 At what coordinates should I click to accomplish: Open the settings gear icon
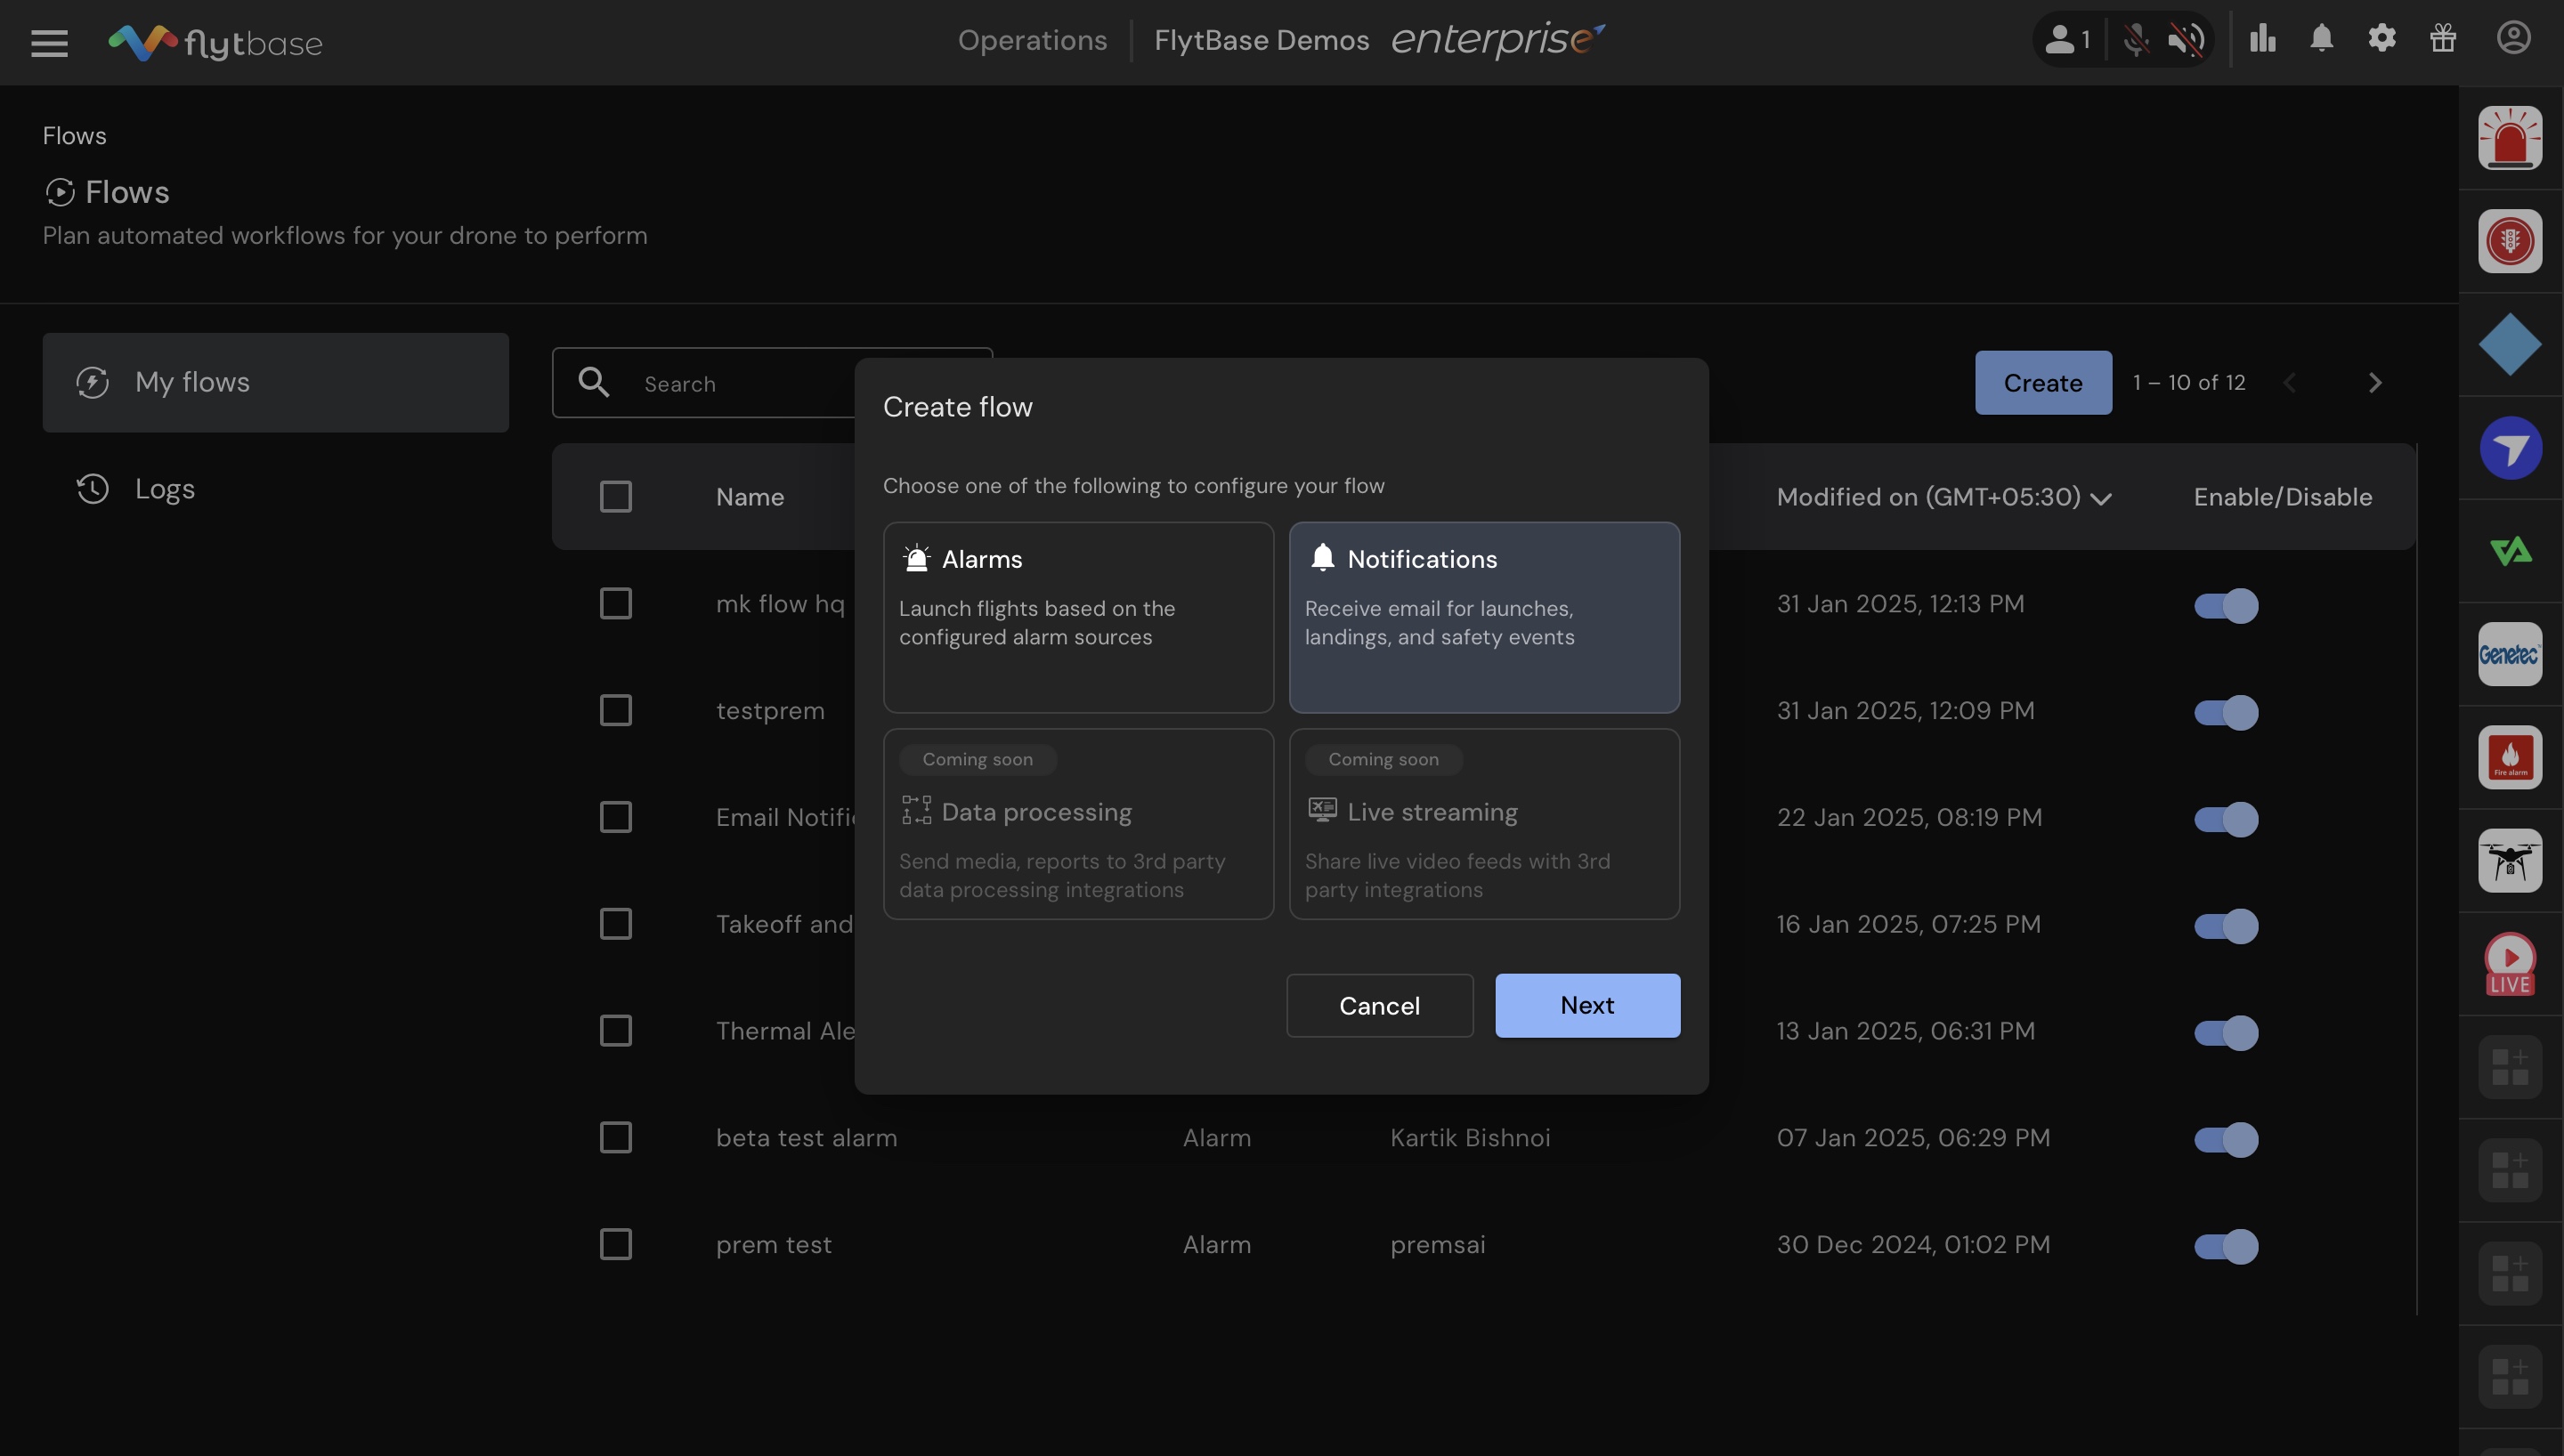pyautogui.click(x=2381, y=39)
